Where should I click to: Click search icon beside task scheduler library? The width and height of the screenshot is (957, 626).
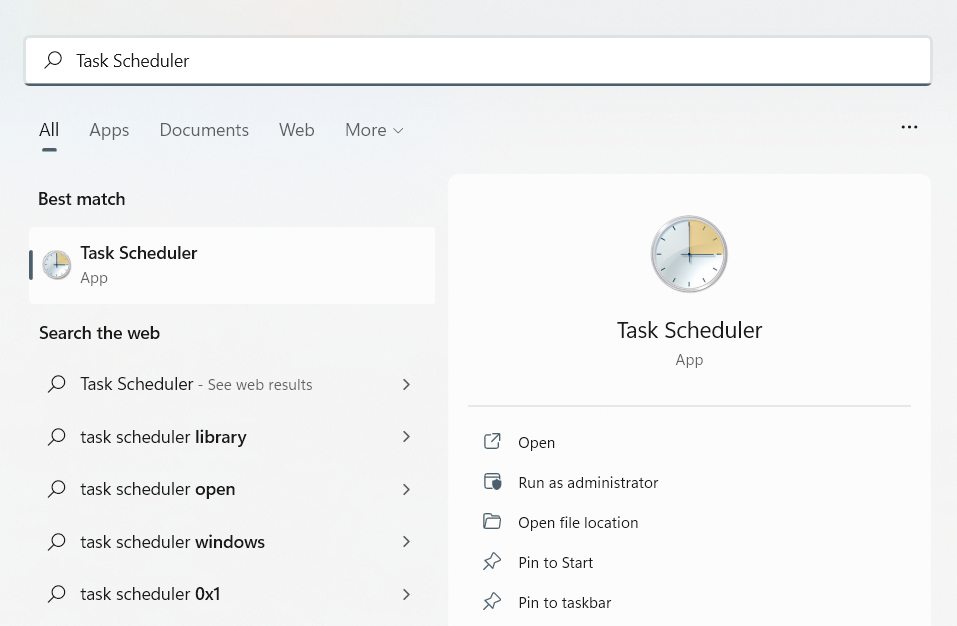57,436
